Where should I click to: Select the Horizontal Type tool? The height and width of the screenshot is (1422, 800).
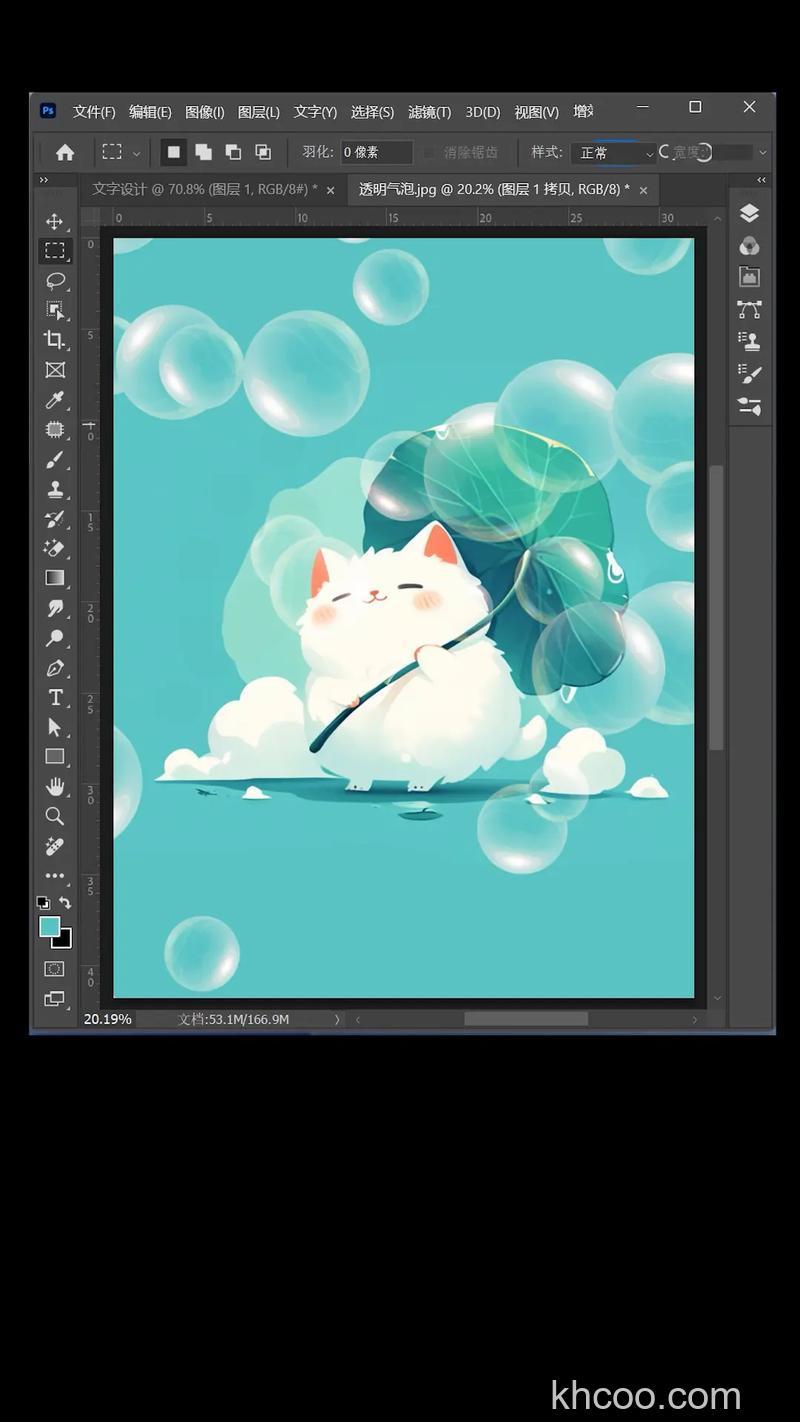(55, 697)
